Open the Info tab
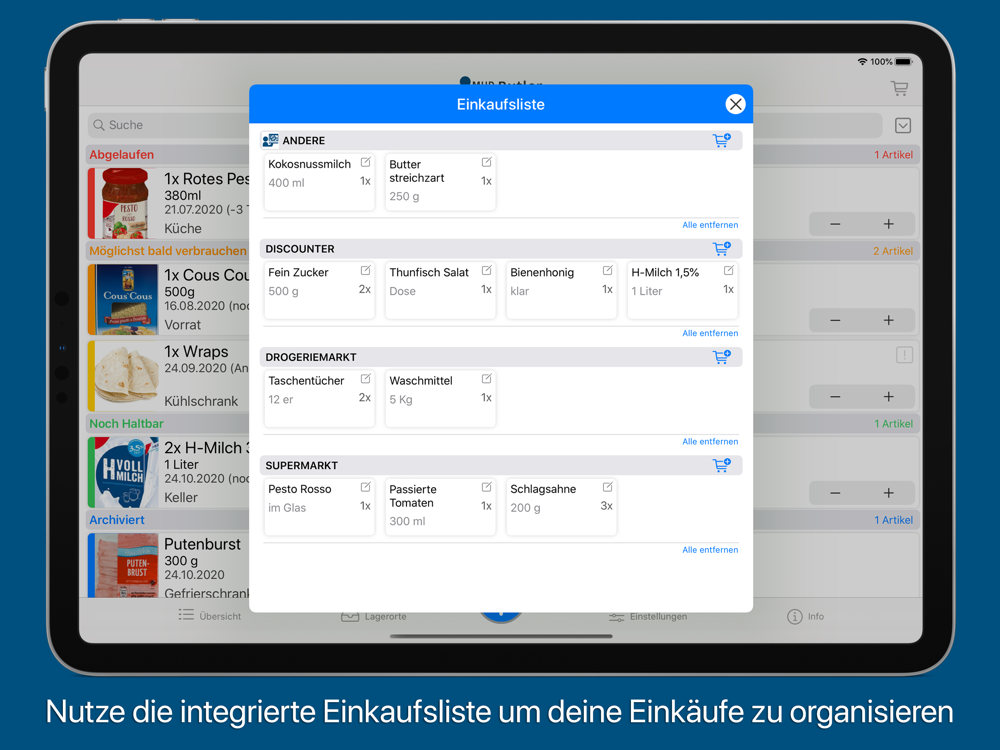Image resolution: width=1000 pixels, height=750 pixels. 805,617
